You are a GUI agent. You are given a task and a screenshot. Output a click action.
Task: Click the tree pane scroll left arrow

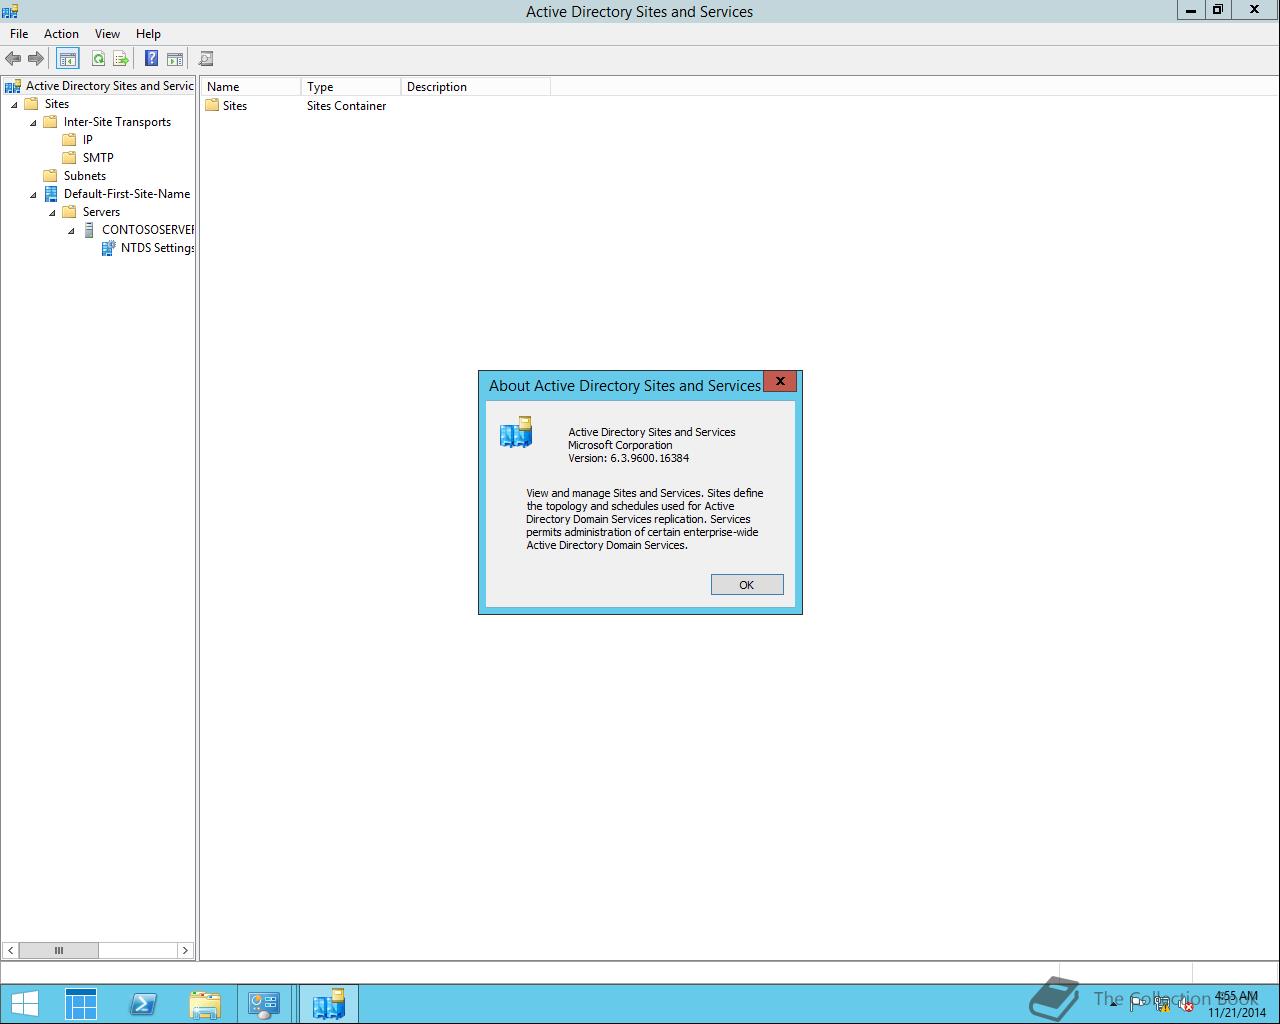pyautogui.click(x=11, y=950)
